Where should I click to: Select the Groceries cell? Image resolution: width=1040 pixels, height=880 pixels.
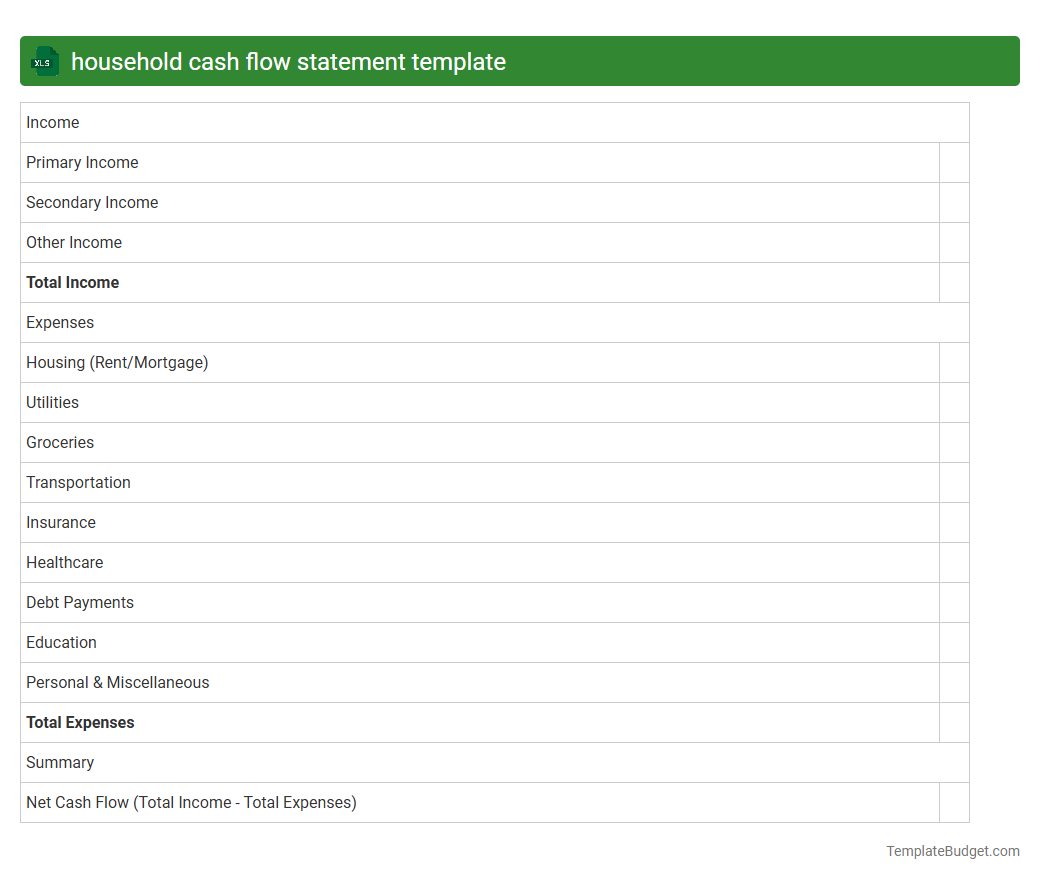tap(60, 442)
